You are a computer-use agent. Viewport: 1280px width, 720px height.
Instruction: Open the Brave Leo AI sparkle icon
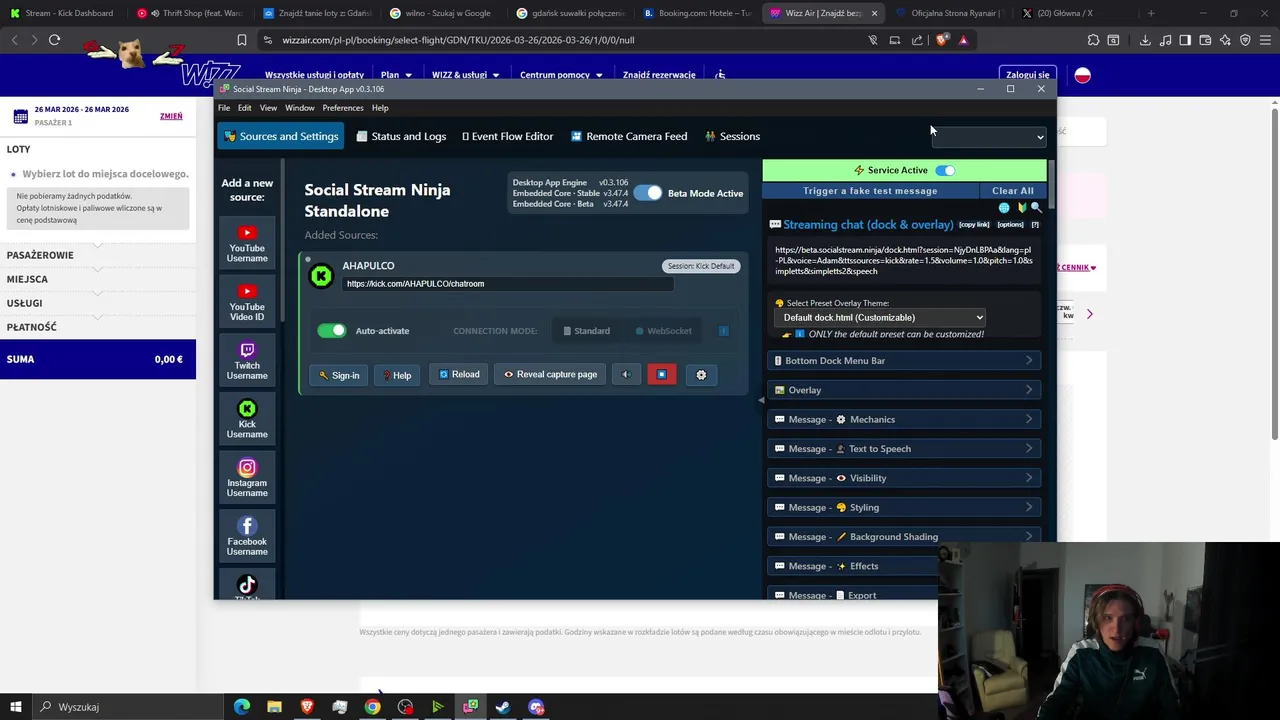(1225, 40)
